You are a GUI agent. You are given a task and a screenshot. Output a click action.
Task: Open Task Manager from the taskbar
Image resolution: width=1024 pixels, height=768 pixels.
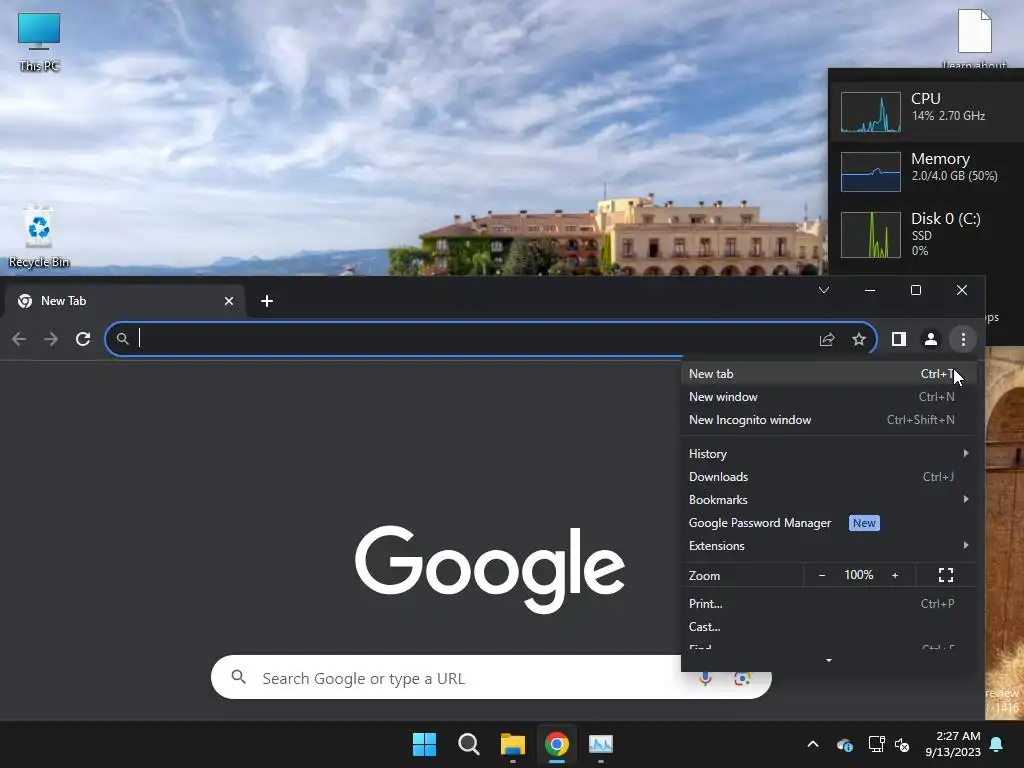(601, 744)
